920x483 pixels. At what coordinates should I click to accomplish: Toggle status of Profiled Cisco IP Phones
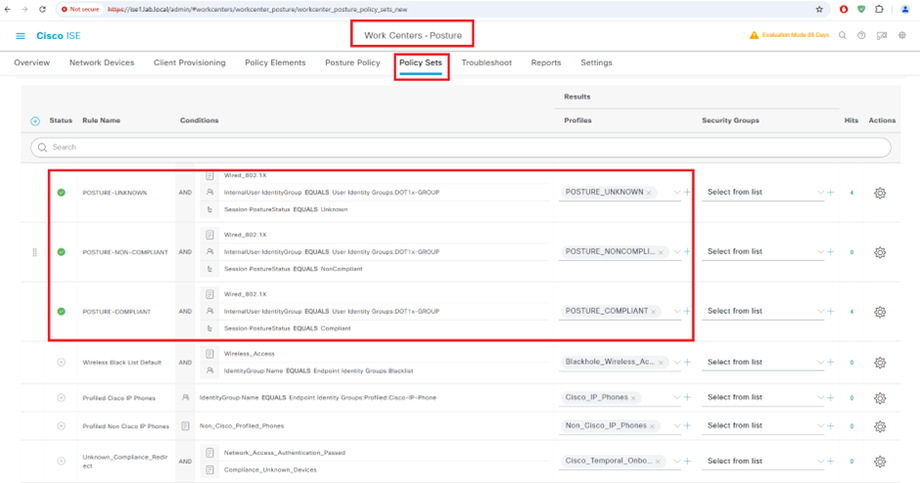[x=61, y=397]
